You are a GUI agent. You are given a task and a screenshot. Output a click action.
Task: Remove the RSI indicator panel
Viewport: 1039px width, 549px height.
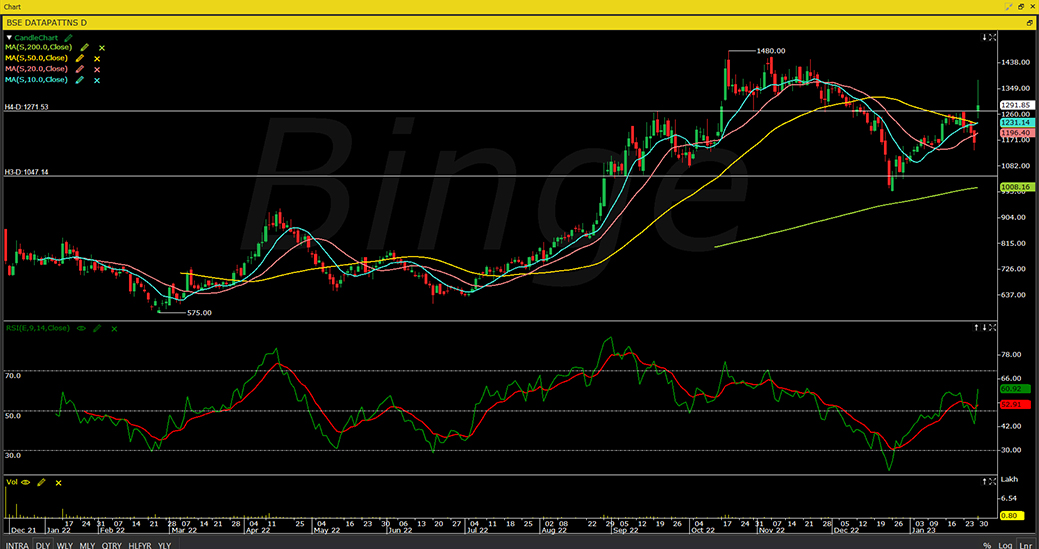pos(114,328)
